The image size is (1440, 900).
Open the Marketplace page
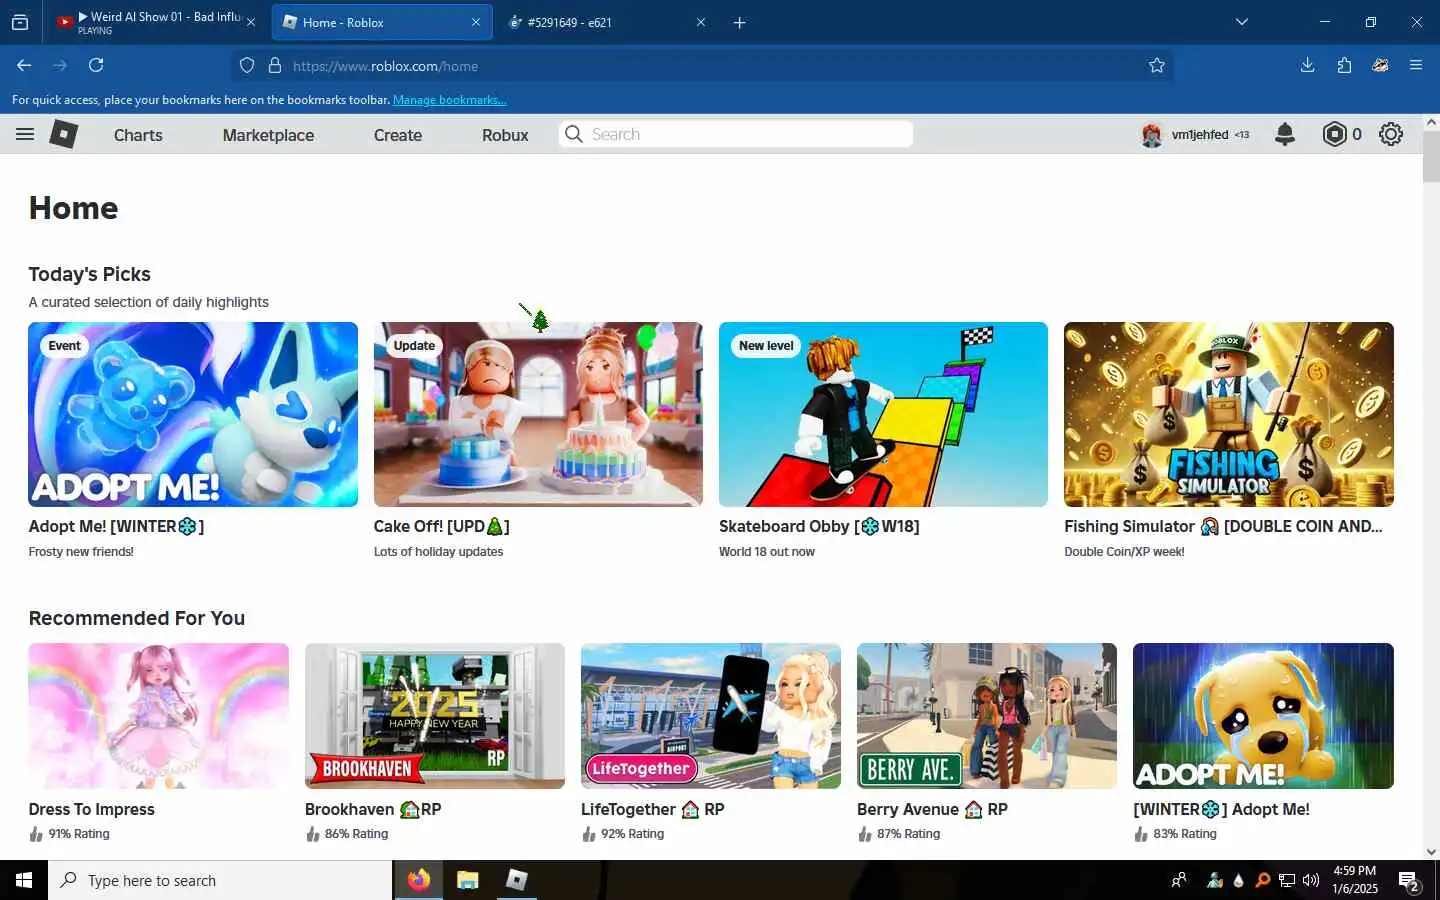[268, 135]
